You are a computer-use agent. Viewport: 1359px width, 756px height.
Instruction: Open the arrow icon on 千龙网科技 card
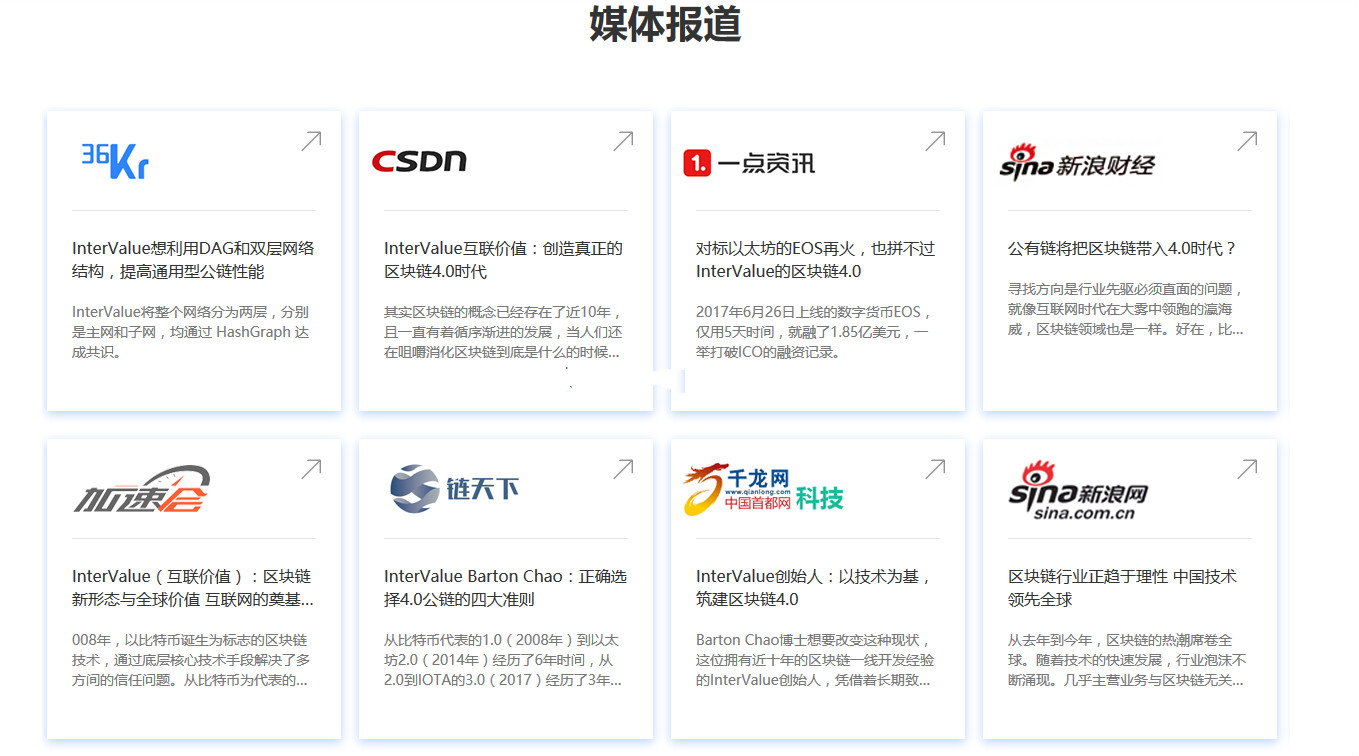[935, 469]
